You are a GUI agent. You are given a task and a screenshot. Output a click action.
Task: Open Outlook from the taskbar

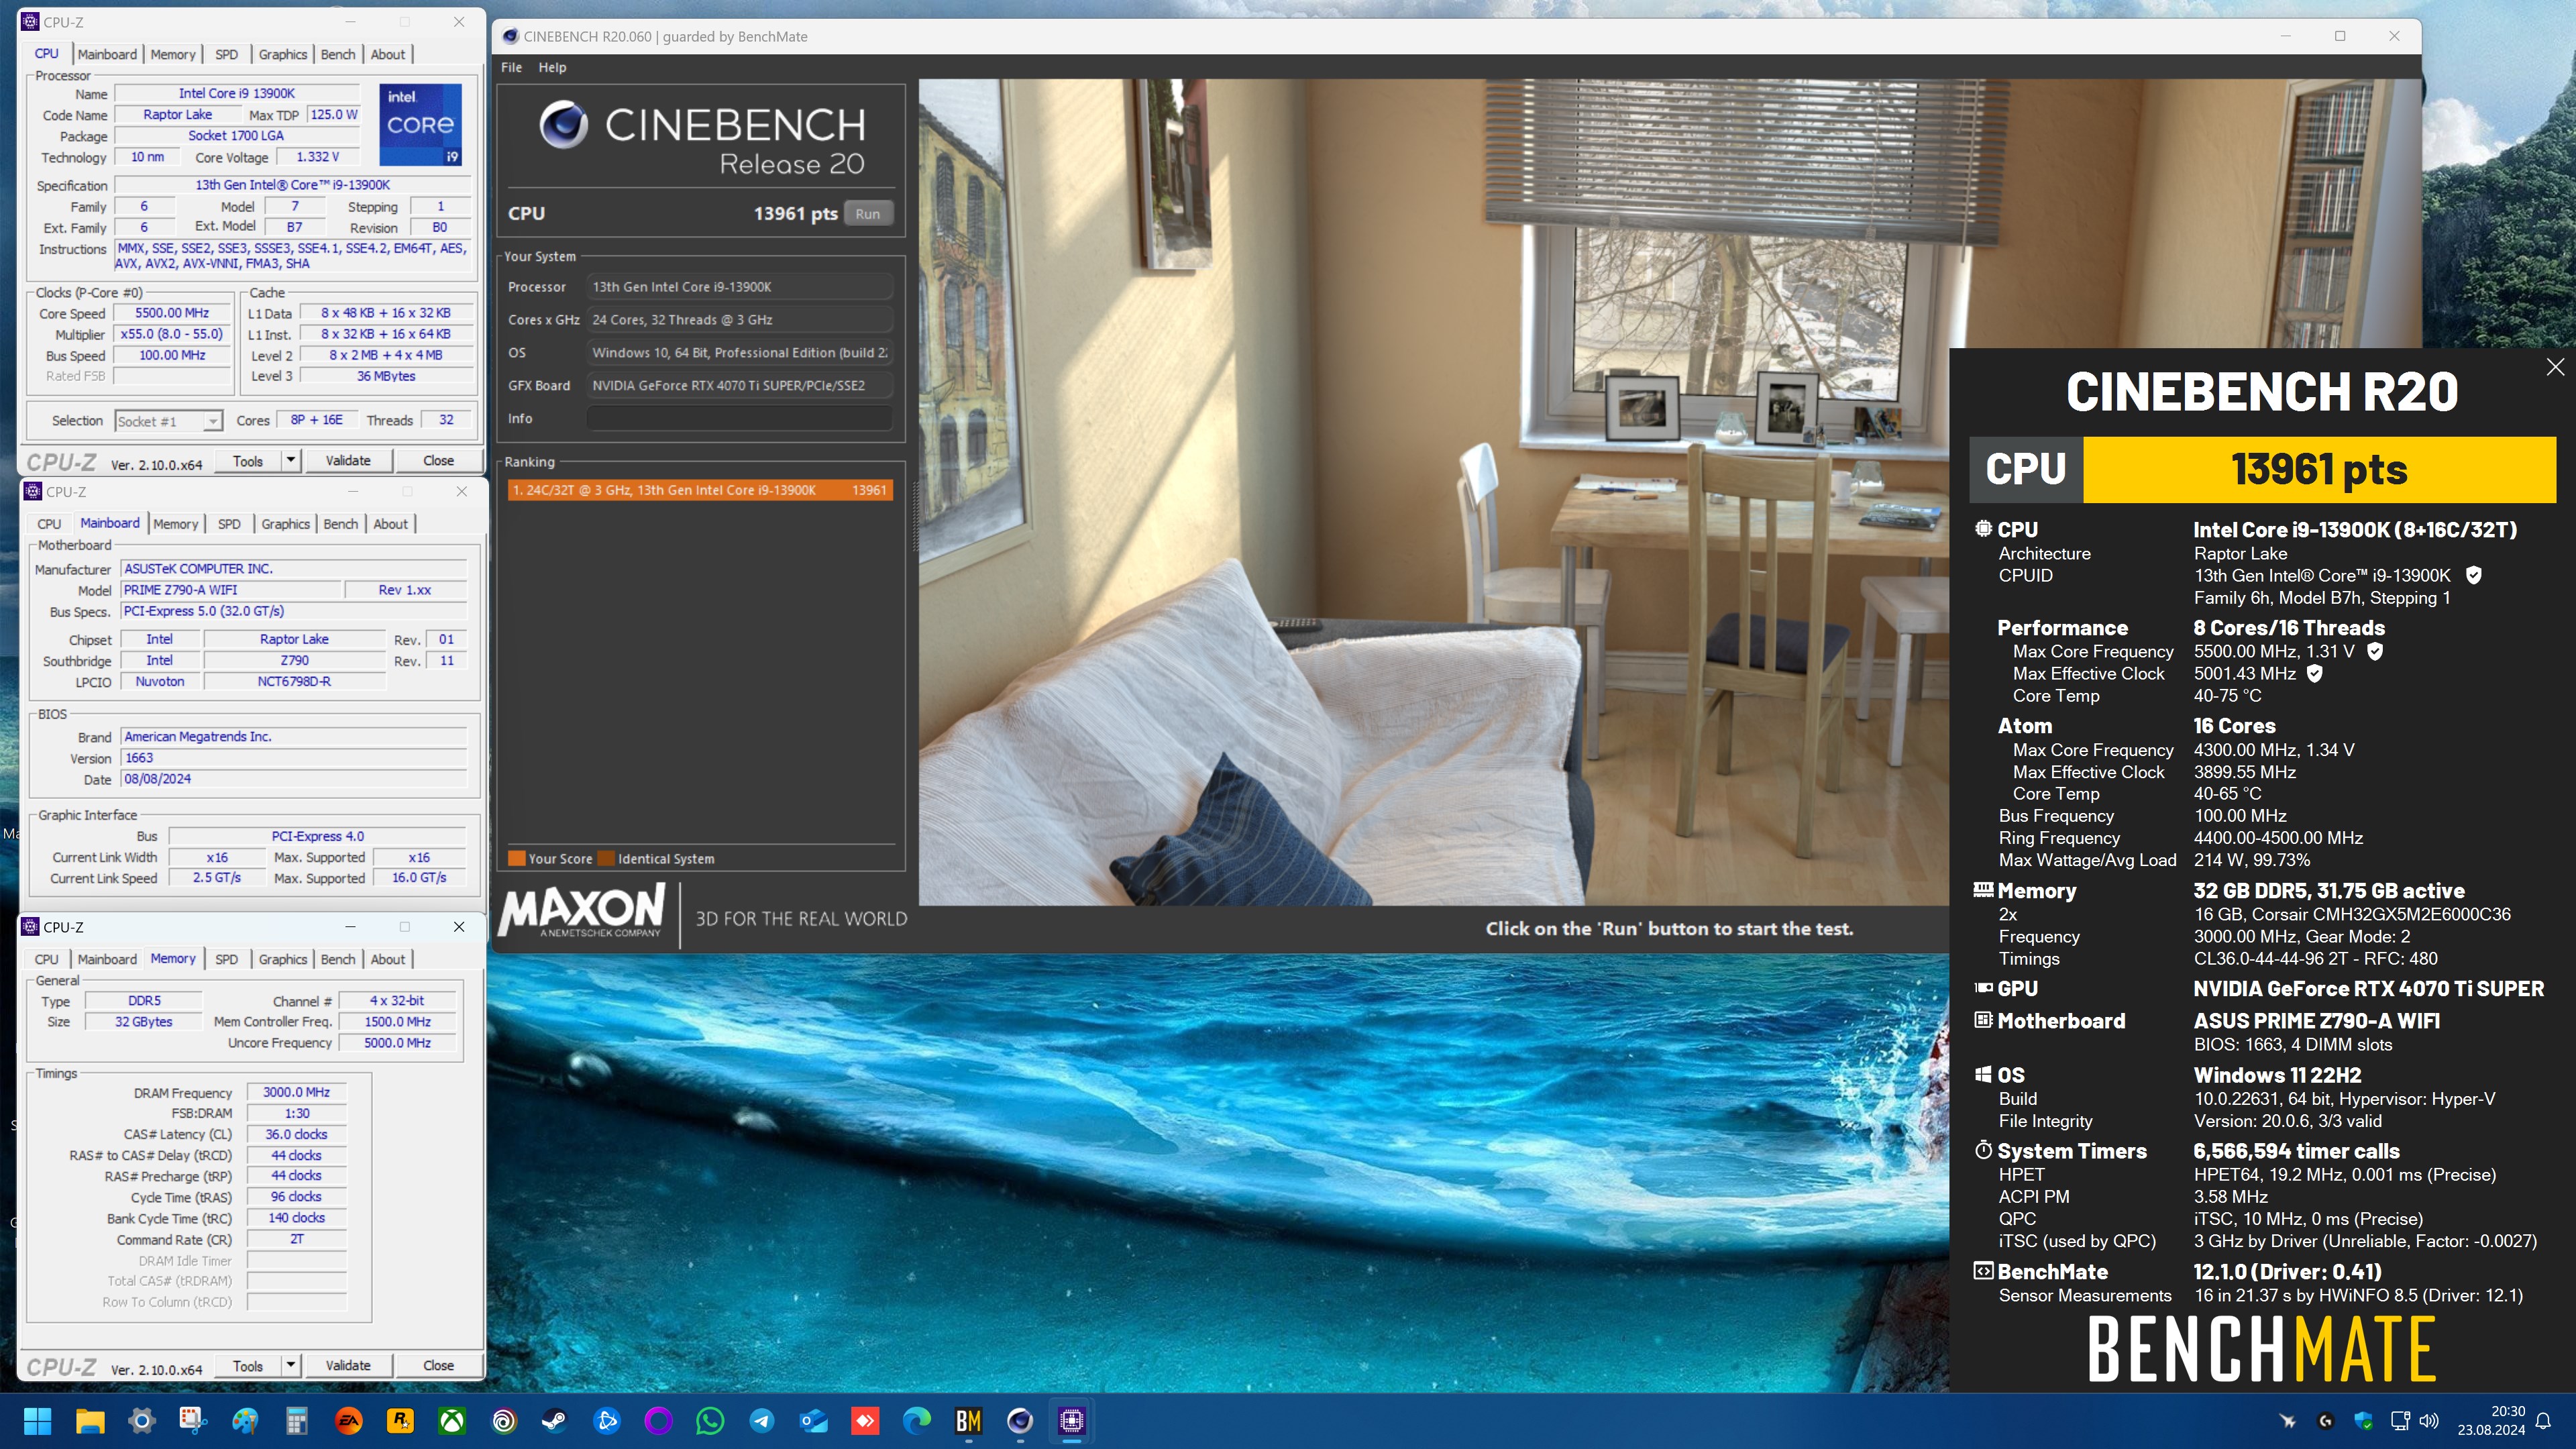[814, 1420]
